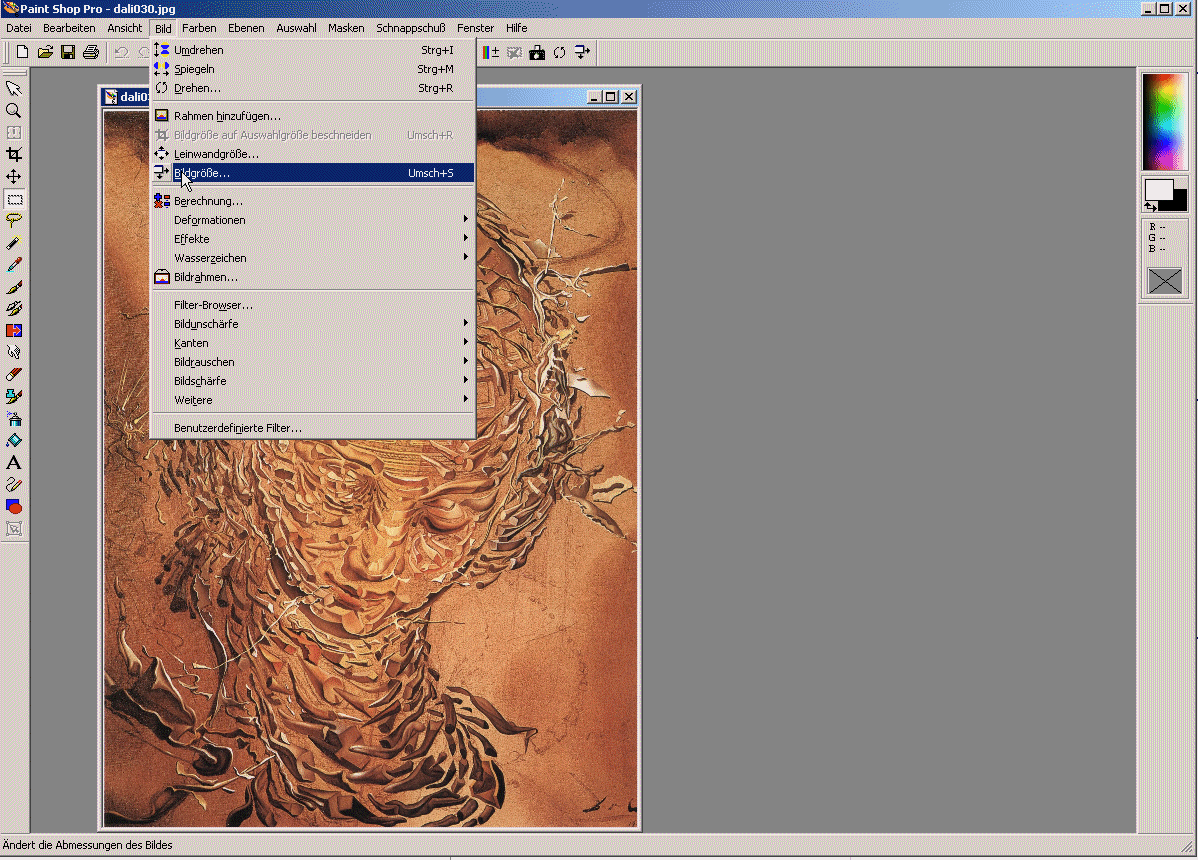This screenshot has width=1198, height=860.
Task: Expand the Kanten submenu
Action: tap(313, 343)
